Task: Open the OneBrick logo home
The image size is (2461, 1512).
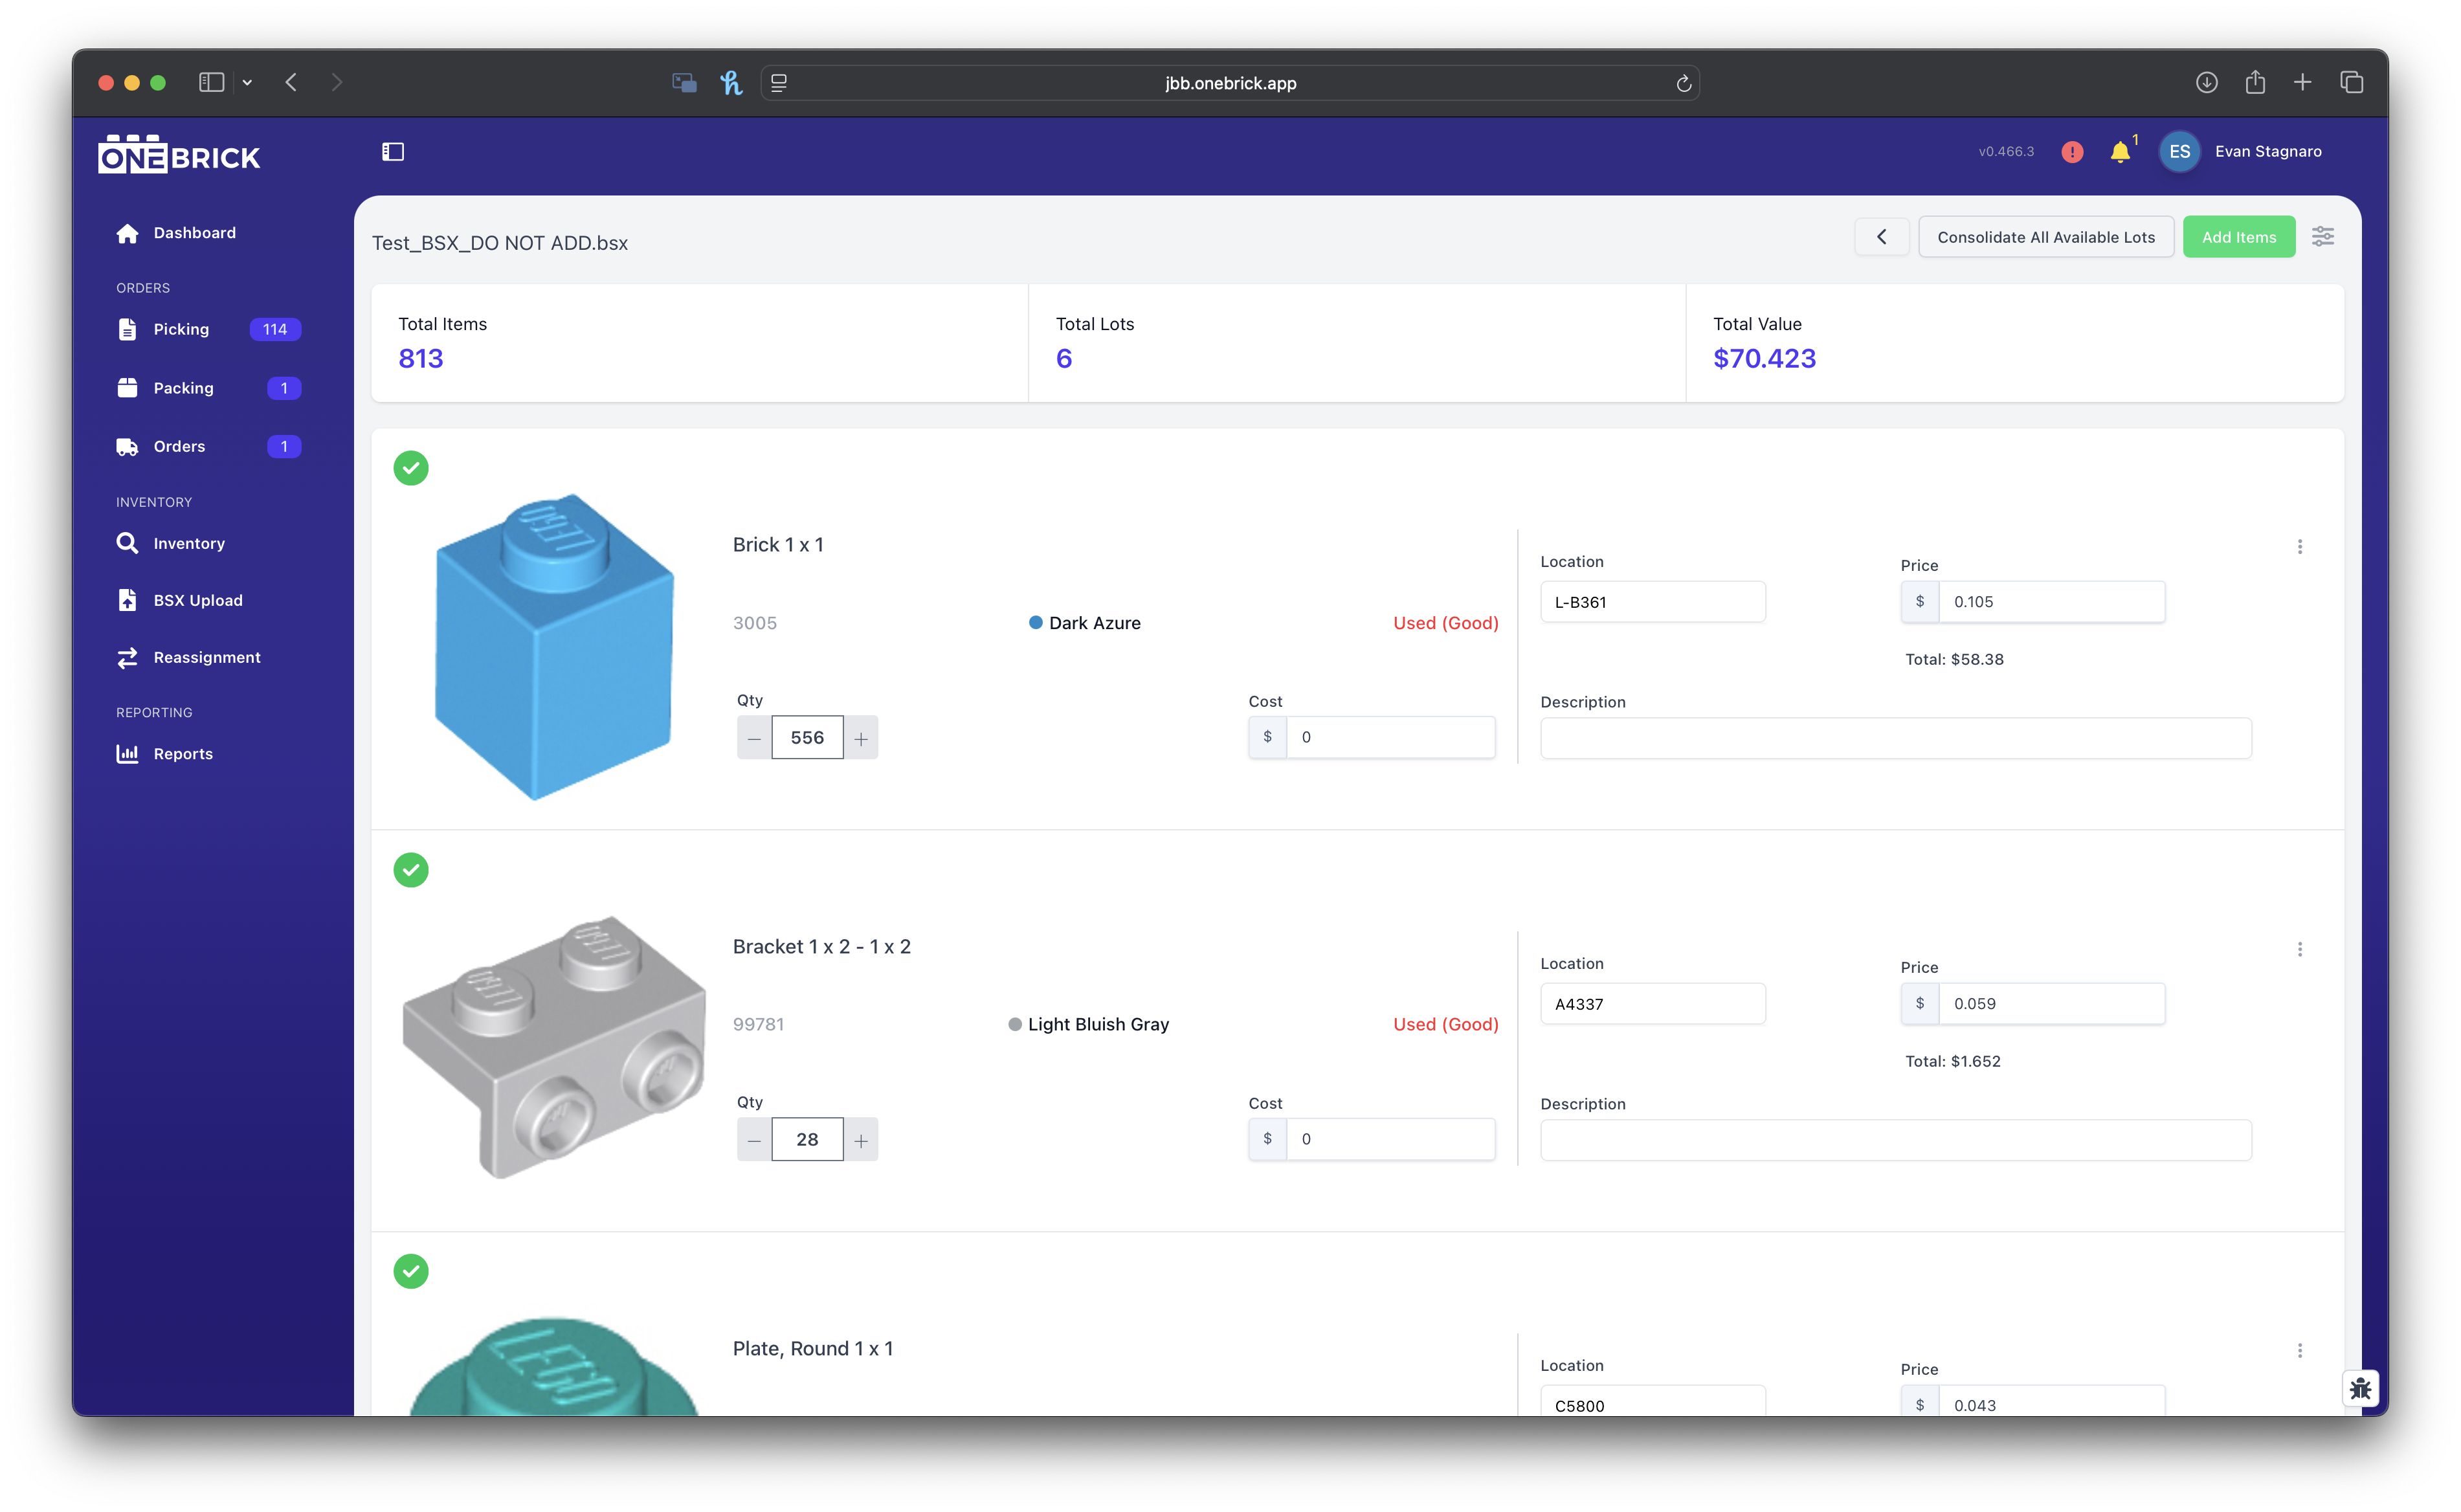Action: (x=180, y=155)
